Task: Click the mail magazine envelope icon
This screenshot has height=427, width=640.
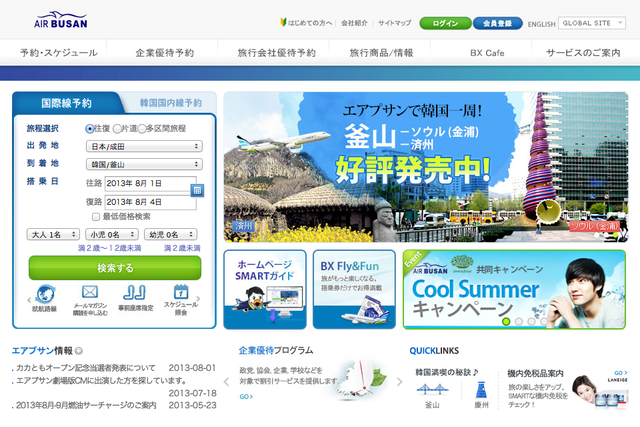Action: pos(90,292)
